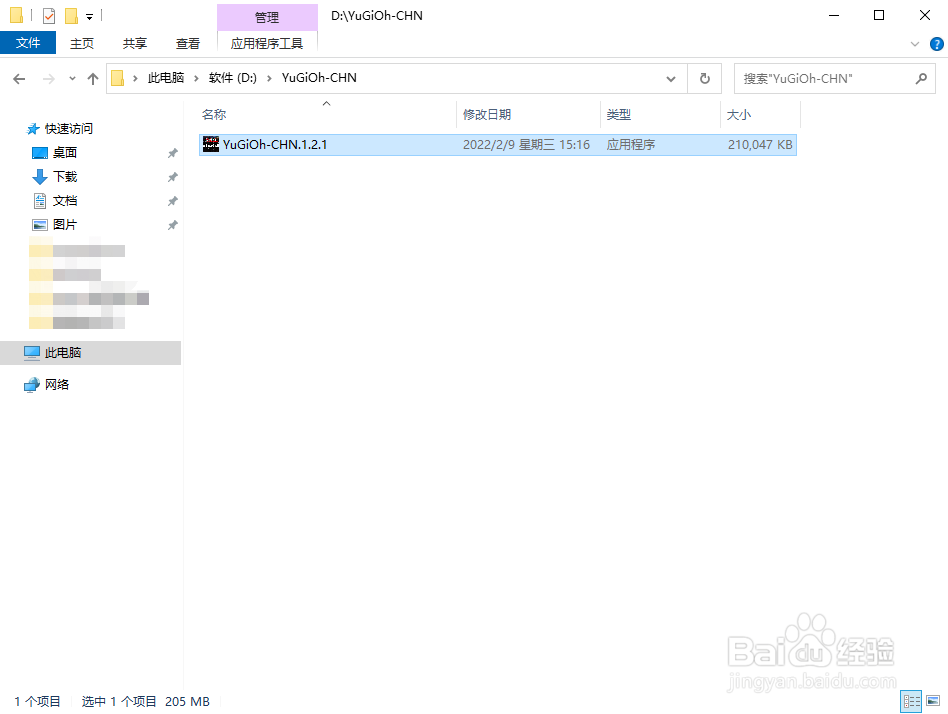Click the search magnifier icon

922,78
